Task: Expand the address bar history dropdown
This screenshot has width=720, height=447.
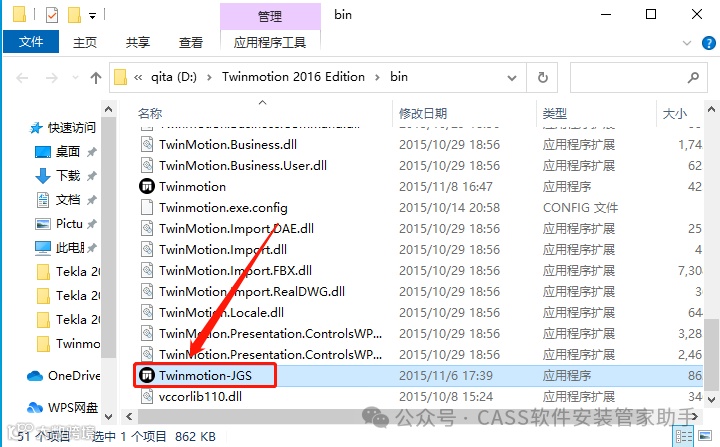Action: tap(512, 78)
